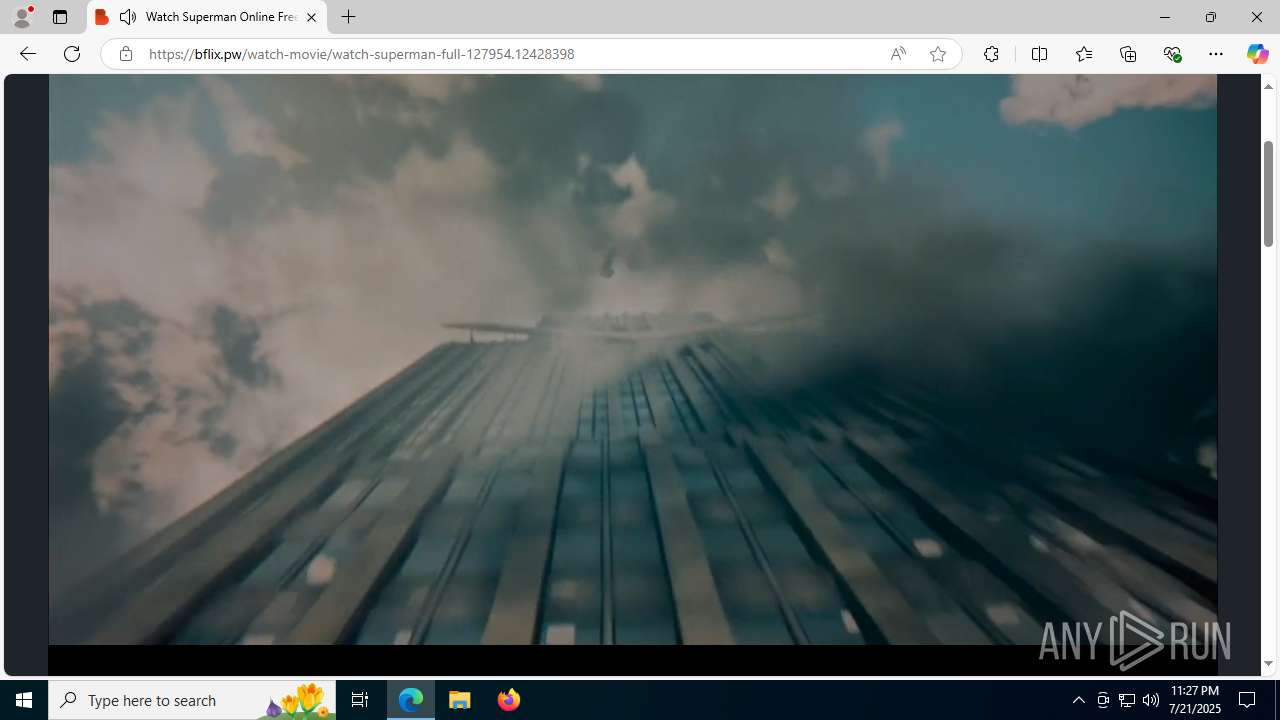The image size is (1280, 720).
Task: Switch to the Watch Superman Online tab
Action: [207, 17]
